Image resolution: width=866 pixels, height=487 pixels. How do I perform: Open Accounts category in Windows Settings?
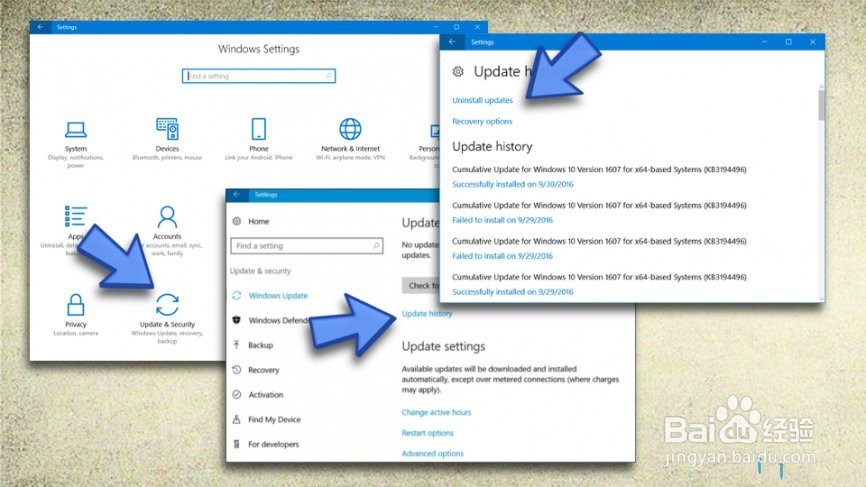167,229
